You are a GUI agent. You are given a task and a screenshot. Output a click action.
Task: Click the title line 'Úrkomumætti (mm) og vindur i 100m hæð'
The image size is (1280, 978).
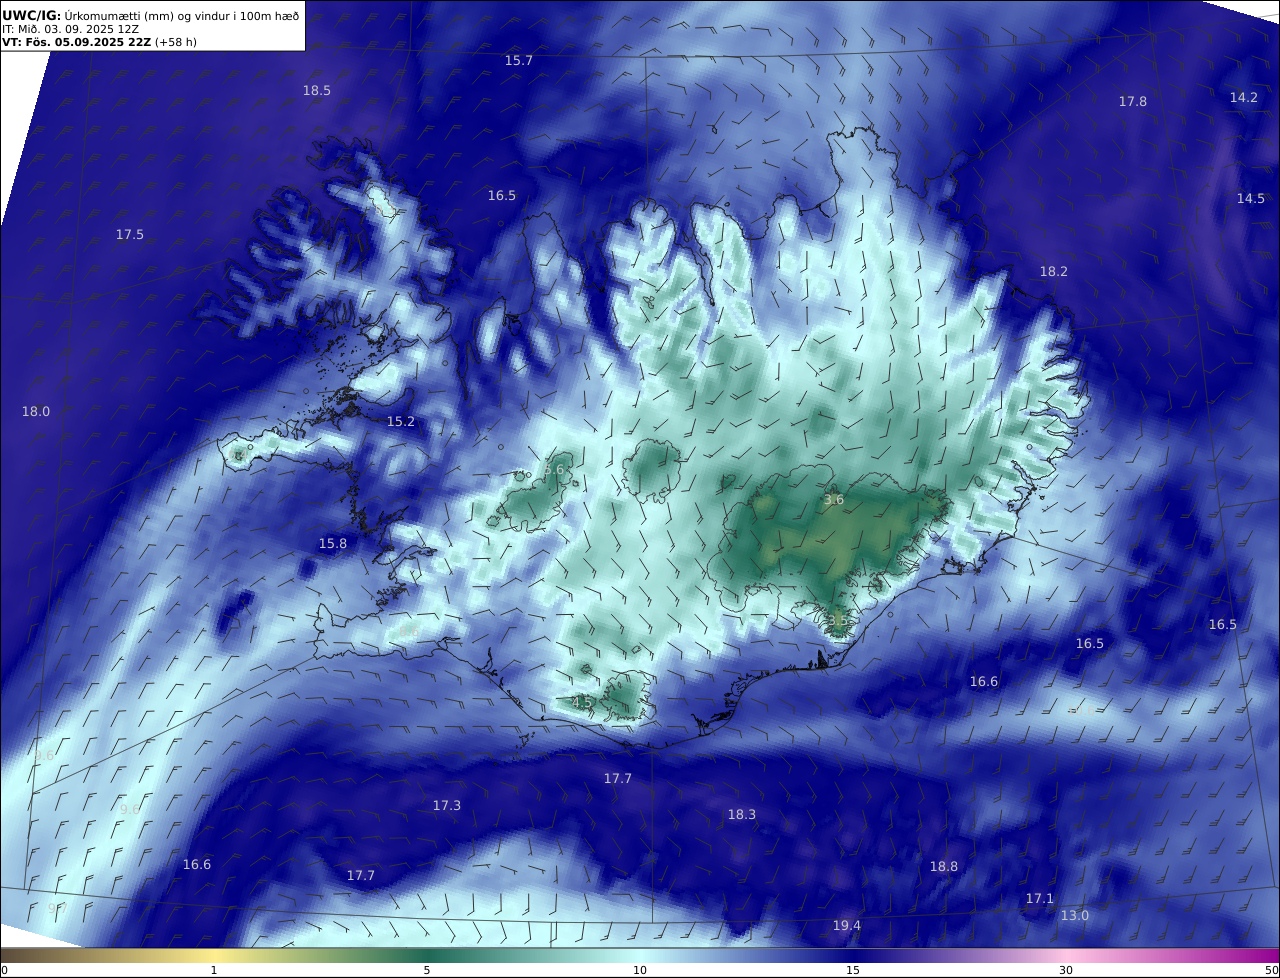click(182, 16)
